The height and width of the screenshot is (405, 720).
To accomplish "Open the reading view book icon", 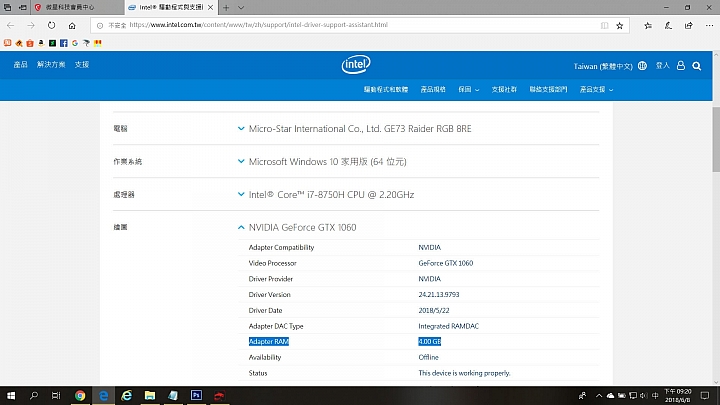I will tap(604, 26).
